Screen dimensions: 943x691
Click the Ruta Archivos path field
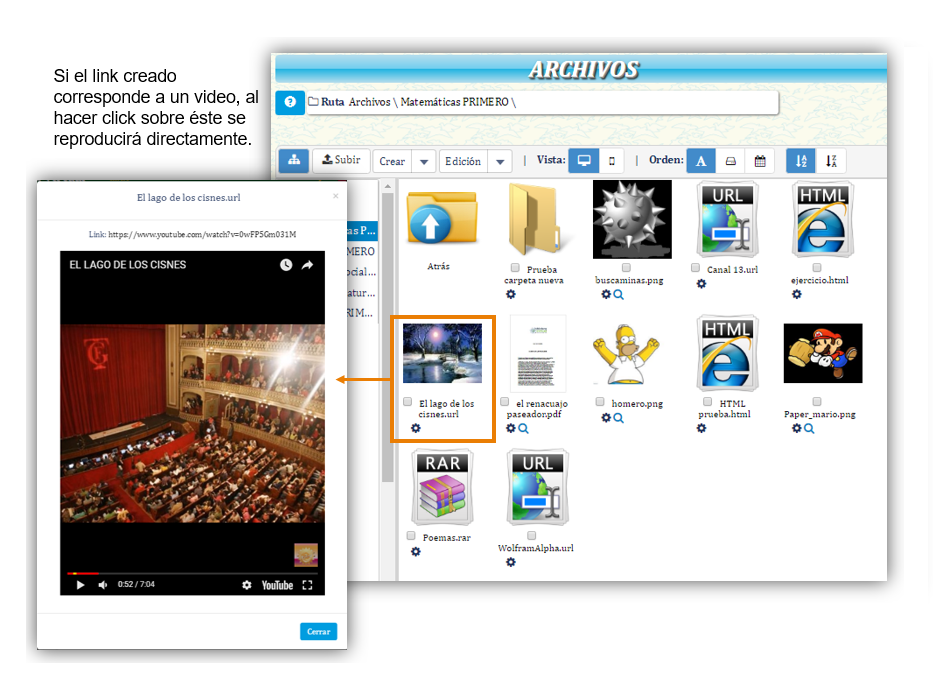[x=542, y=102]
